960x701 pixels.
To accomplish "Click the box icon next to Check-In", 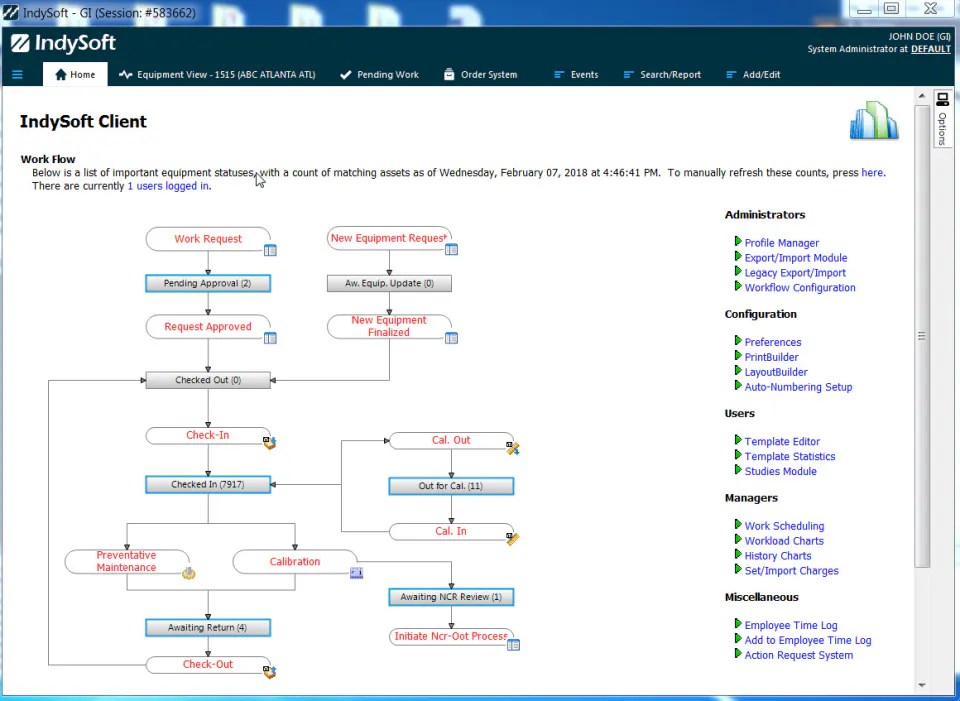I will [270, 443].
